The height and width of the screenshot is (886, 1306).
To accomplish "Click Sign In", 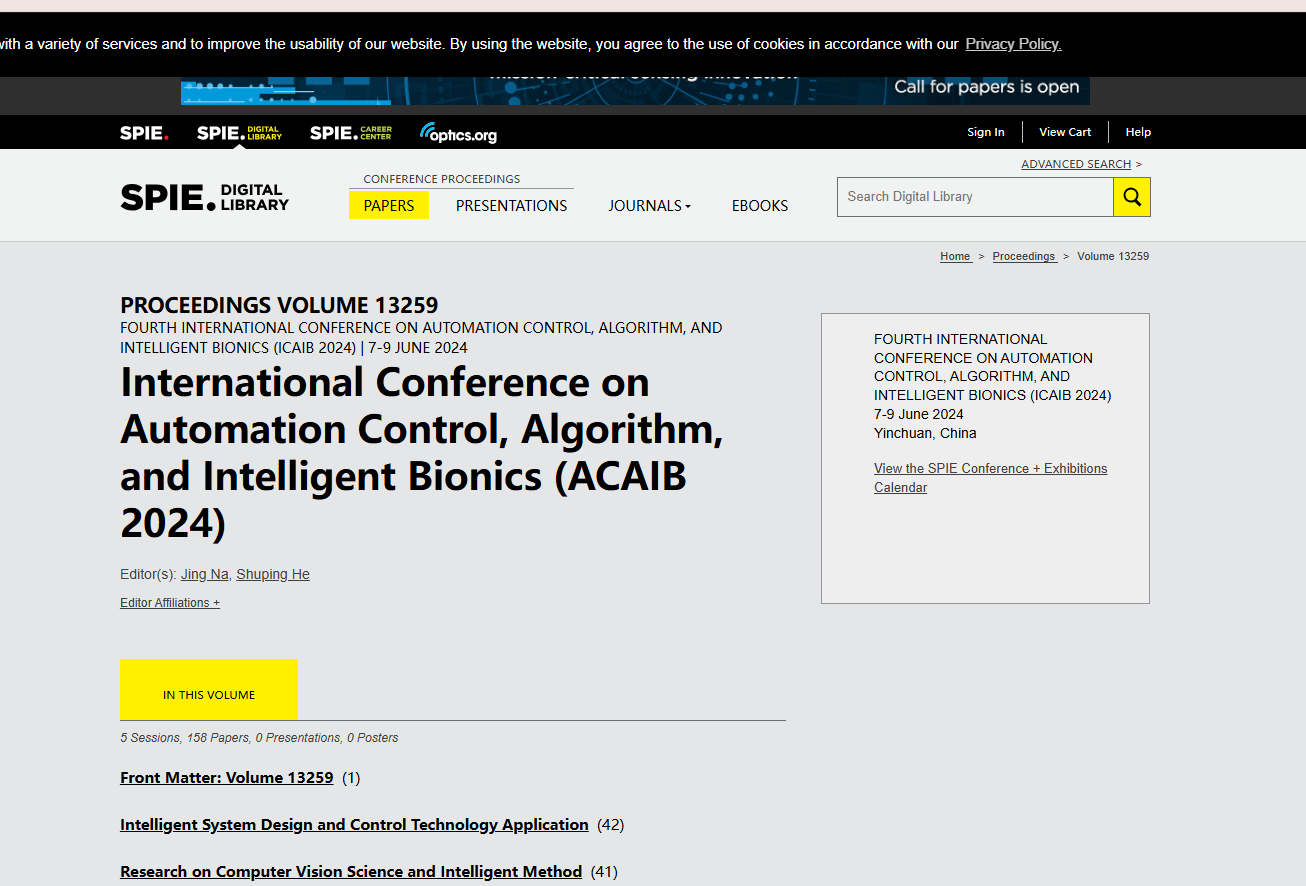I will (986, 132).
